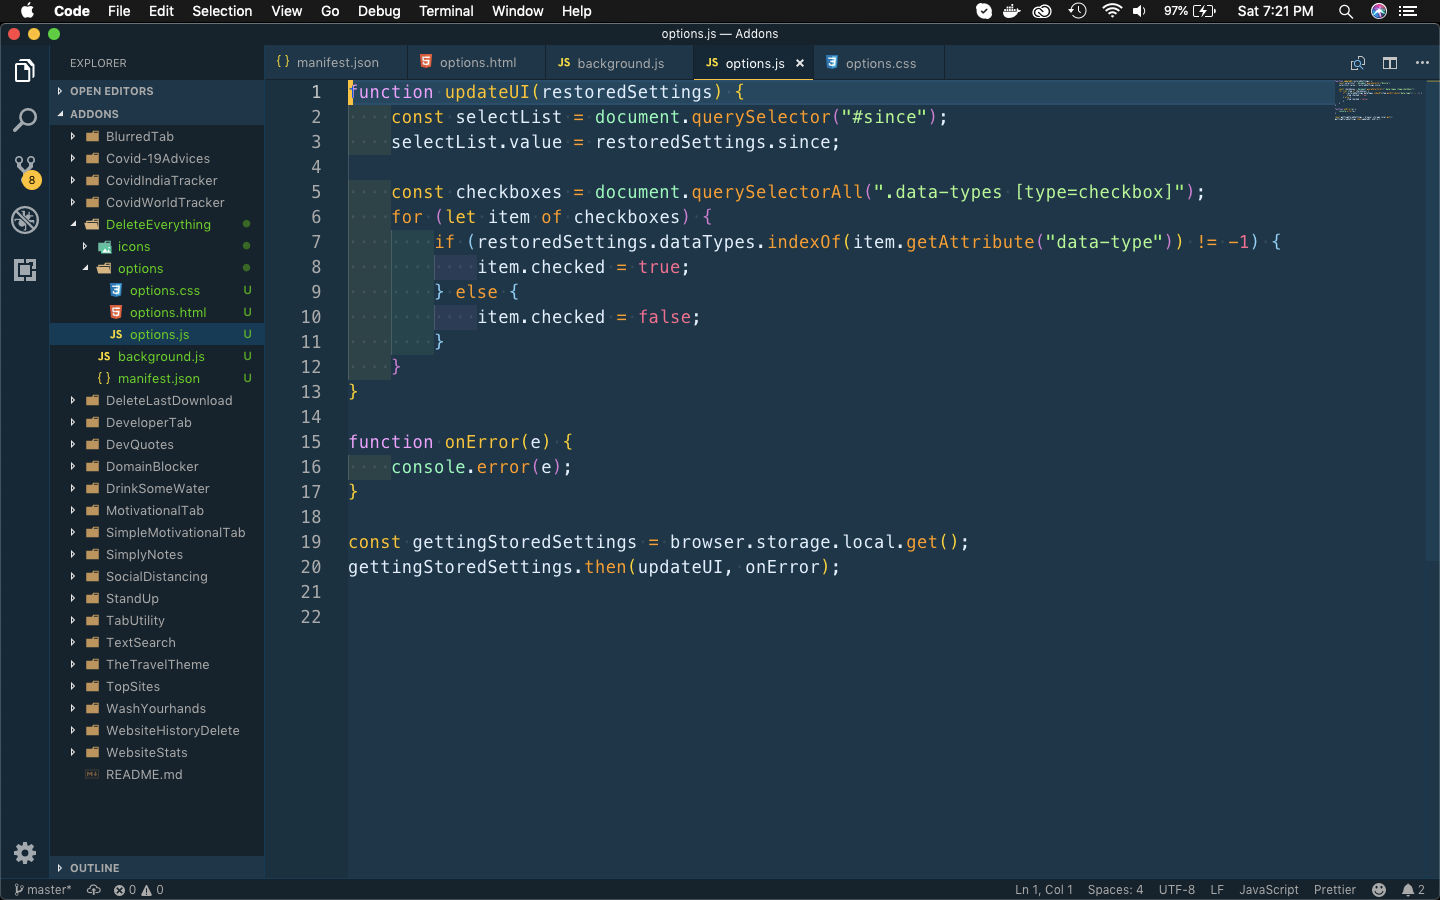
Task: Open the Selection menu
Action: [222, 11]
